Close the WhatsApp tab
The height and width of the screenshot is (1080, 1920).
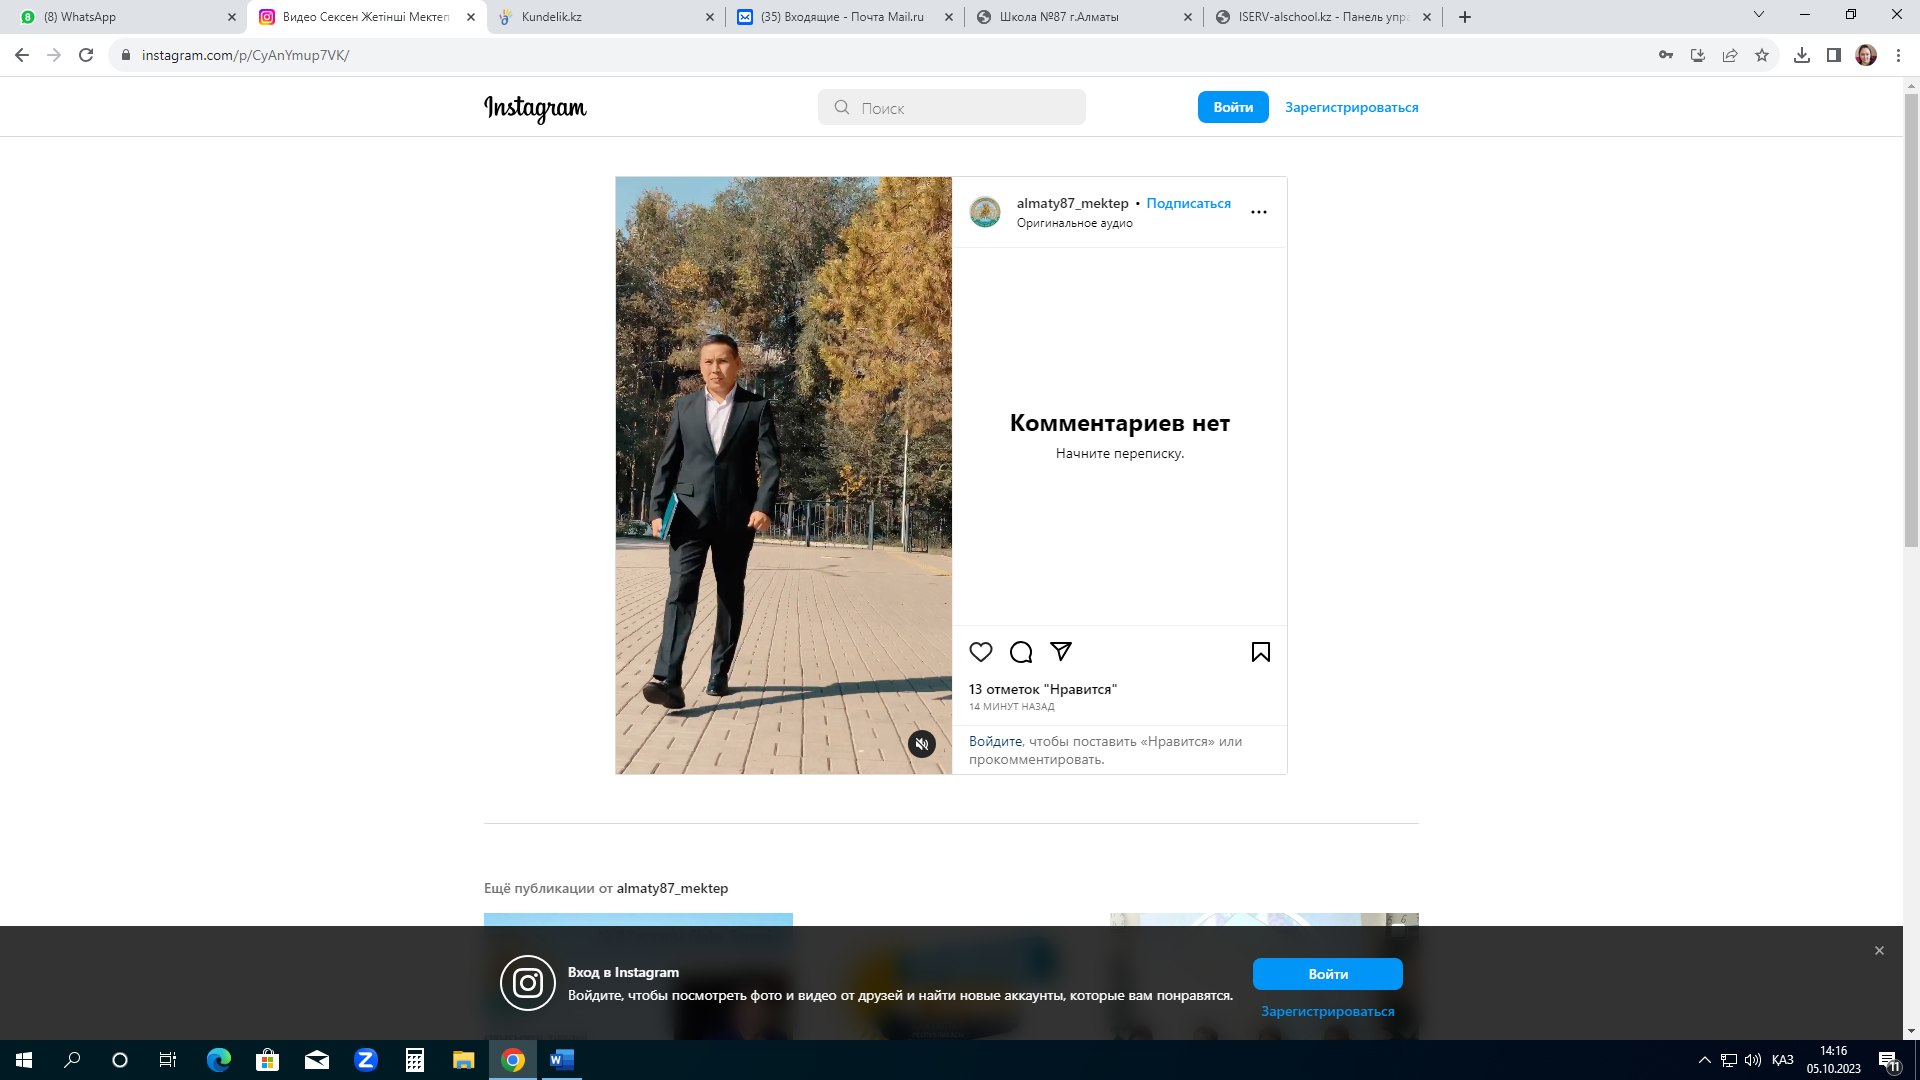coord(232,17)
